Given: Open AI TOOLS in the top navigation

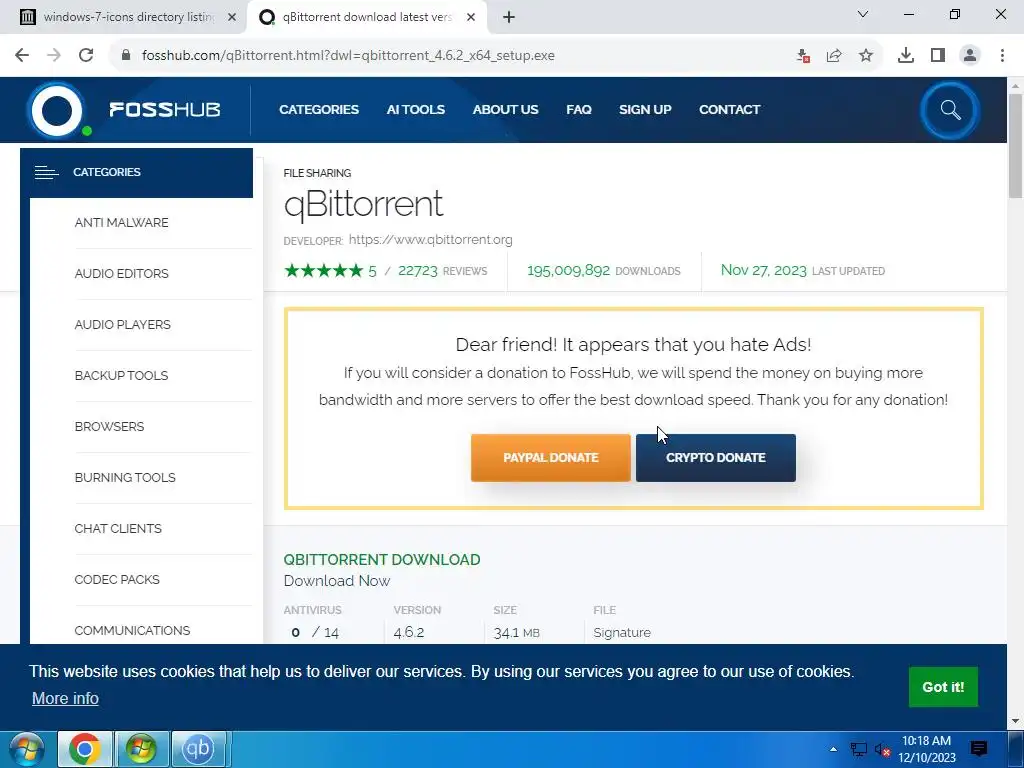Looking at the screenshot, I should [415, 110].
